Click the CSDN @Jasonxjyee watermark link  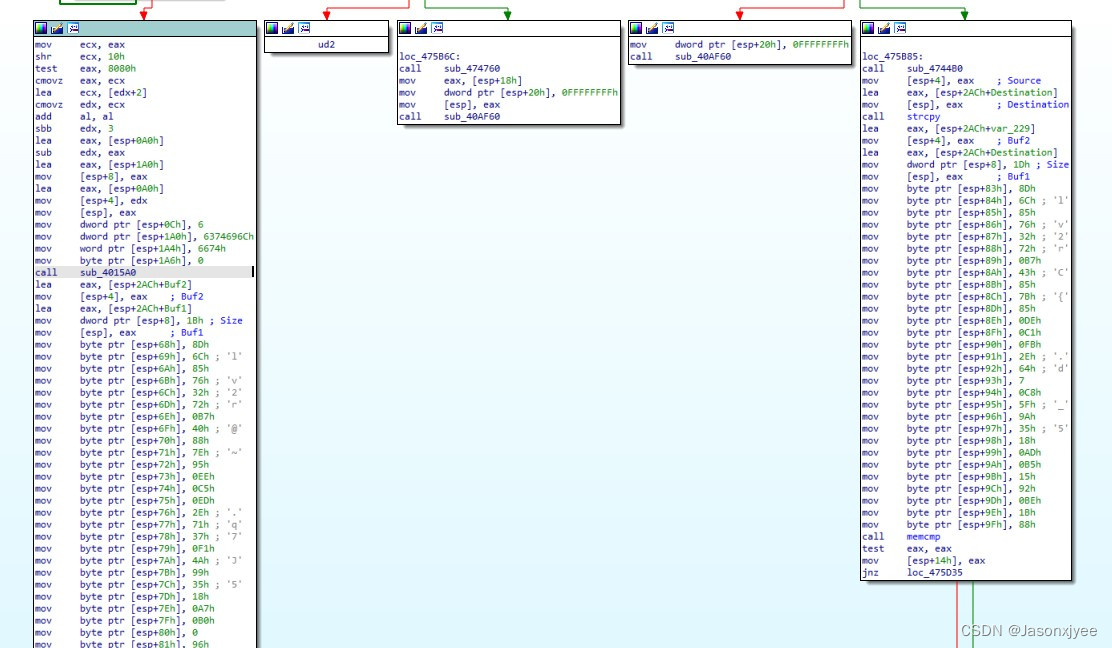1029,631
